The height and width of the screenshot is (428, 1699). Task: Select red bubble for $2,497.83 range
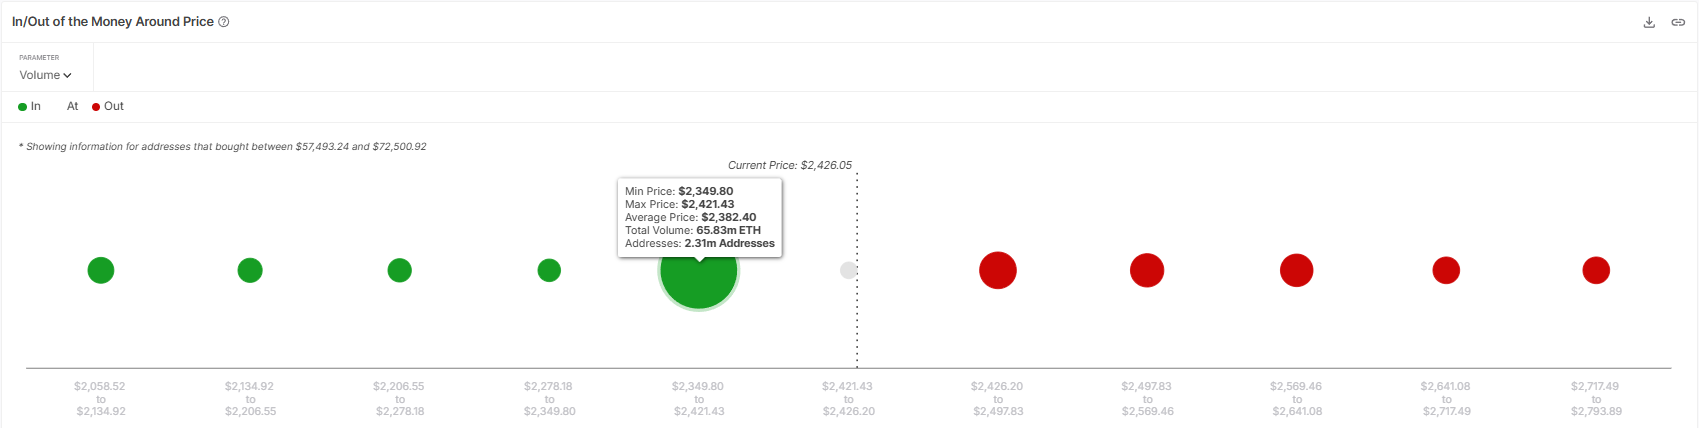point(1147,270)
